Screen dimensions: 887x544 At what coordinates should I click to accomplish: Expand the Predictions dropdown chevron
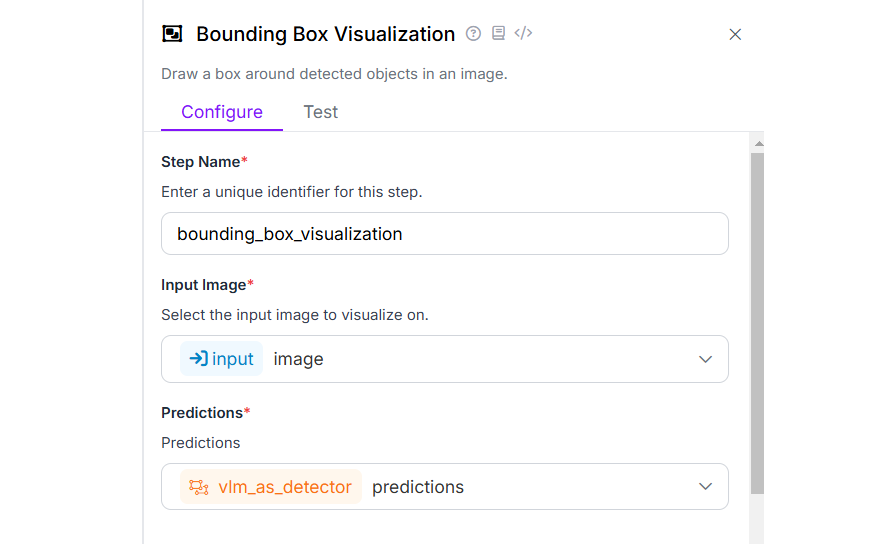pyautogui.click(x=705, y=487)
